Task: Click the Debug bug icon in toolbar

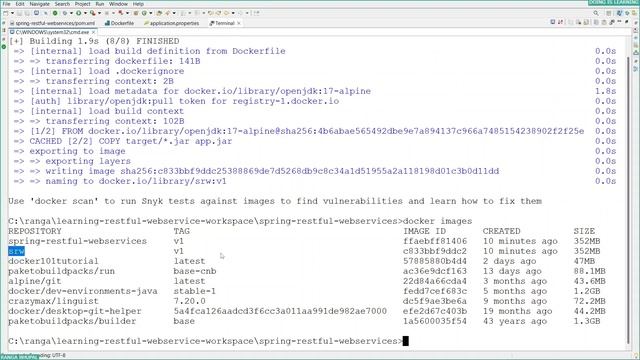Action: [x=65, y=13]
